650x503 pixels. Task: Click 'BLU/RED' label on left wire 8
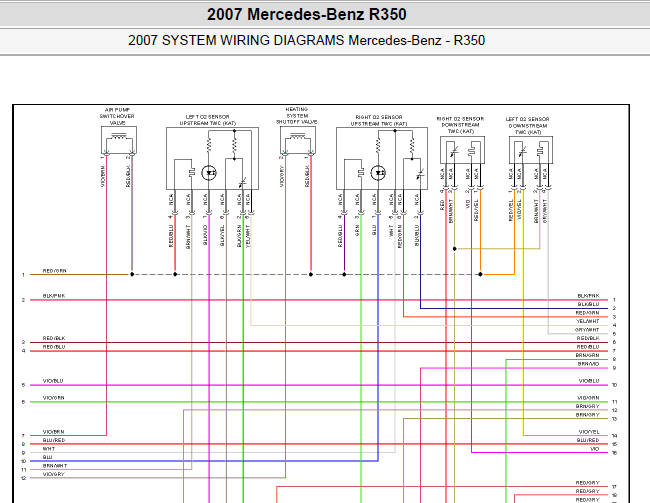pyautogui.click(x=54, y=440)
